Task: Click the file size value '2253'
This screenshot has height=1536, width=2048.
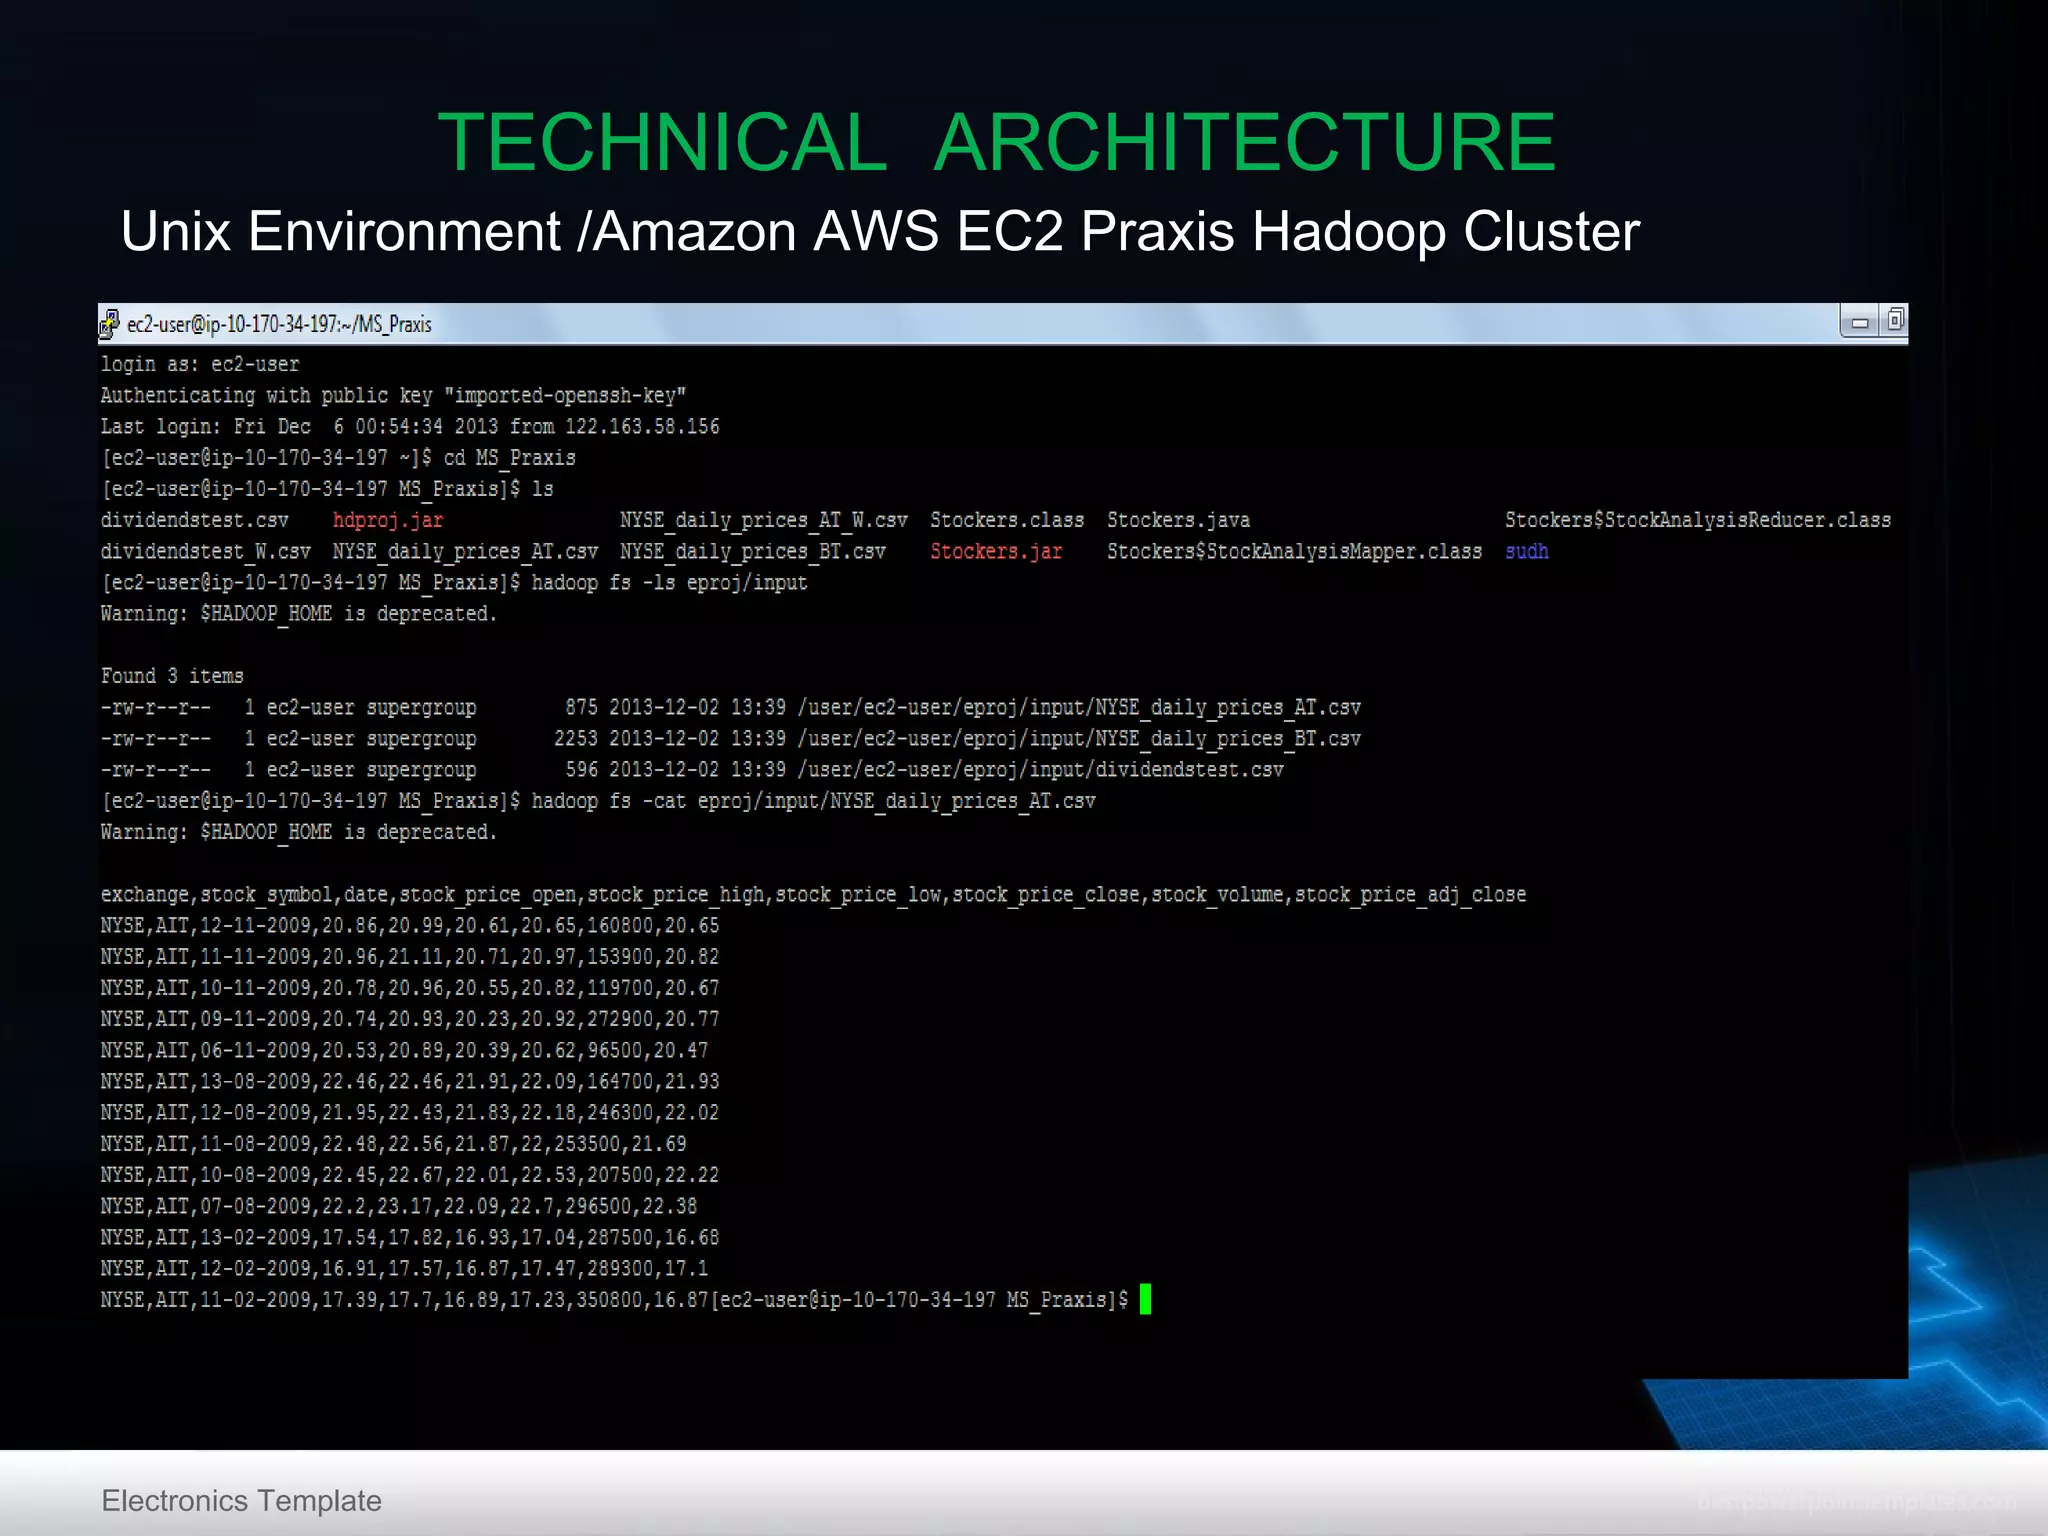Action: [x=576, y=738]
